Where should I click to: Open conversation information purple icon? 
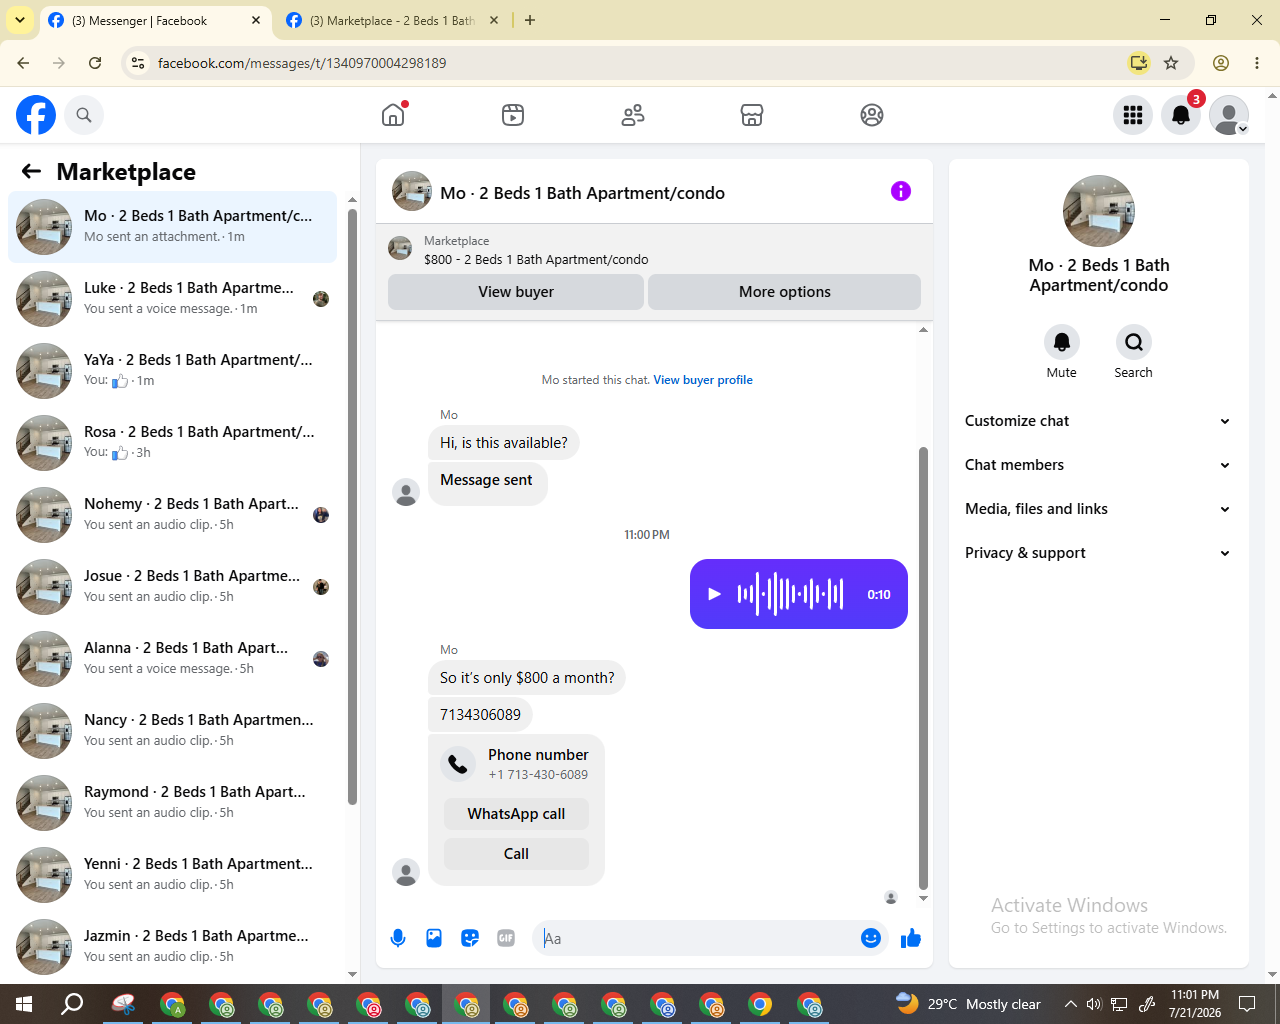901,191
